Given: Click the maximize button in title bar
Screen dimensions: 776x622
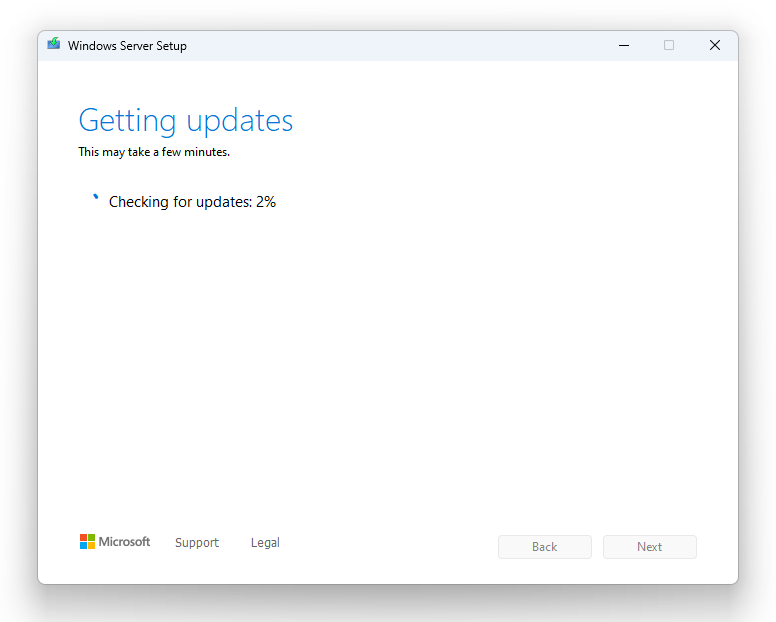Looking at the screenshot, I should coord(669,46).
